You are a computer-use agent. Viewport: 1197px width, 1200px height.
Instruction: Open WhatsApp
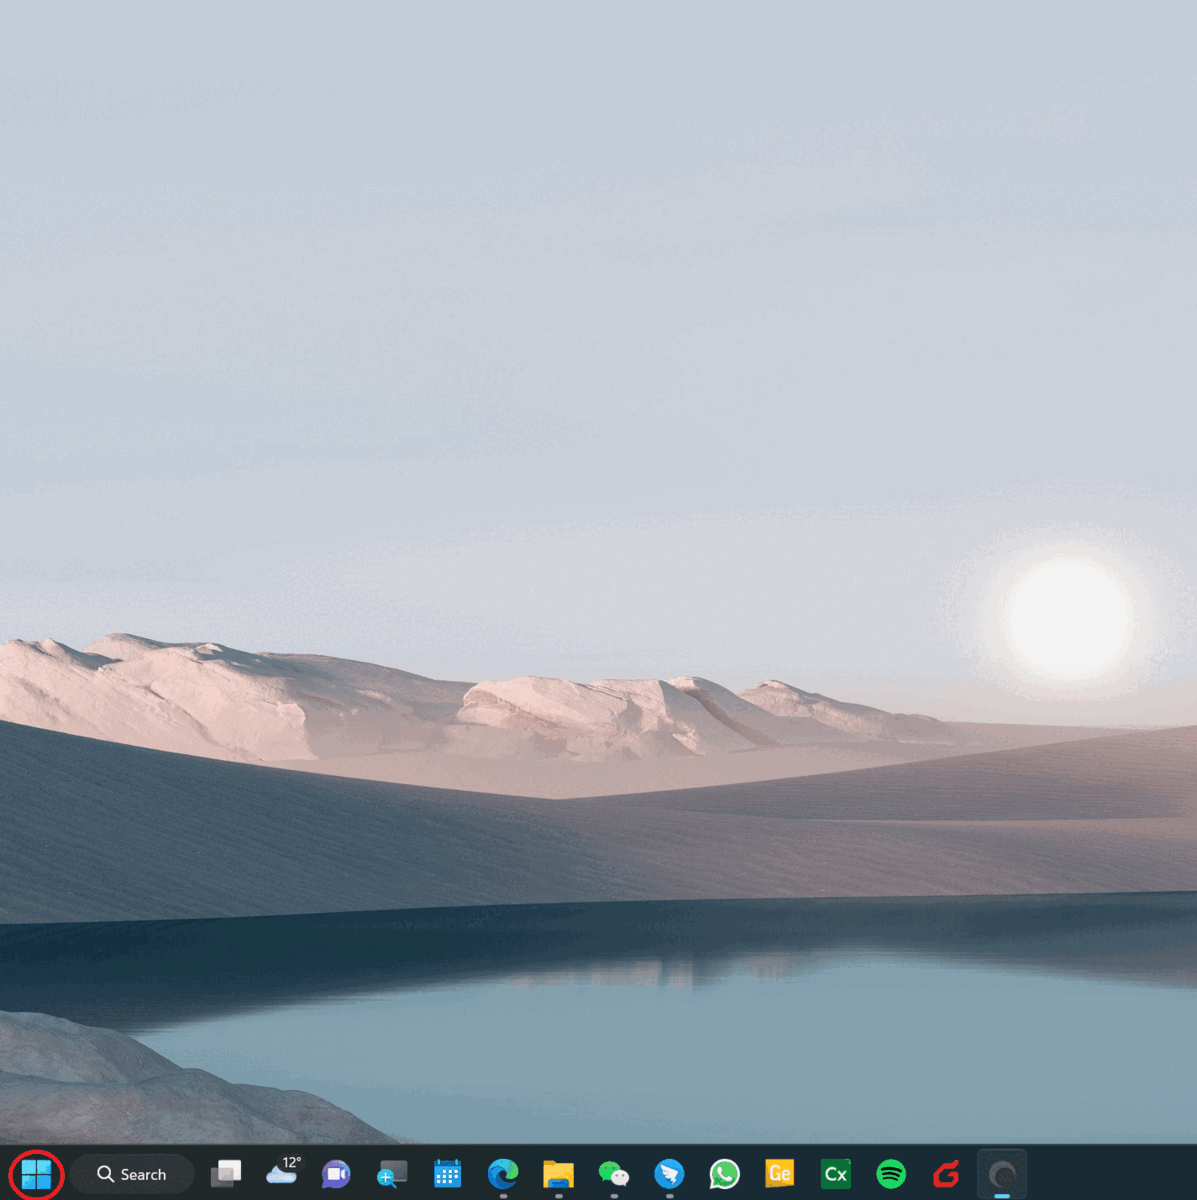[724, 1174]
